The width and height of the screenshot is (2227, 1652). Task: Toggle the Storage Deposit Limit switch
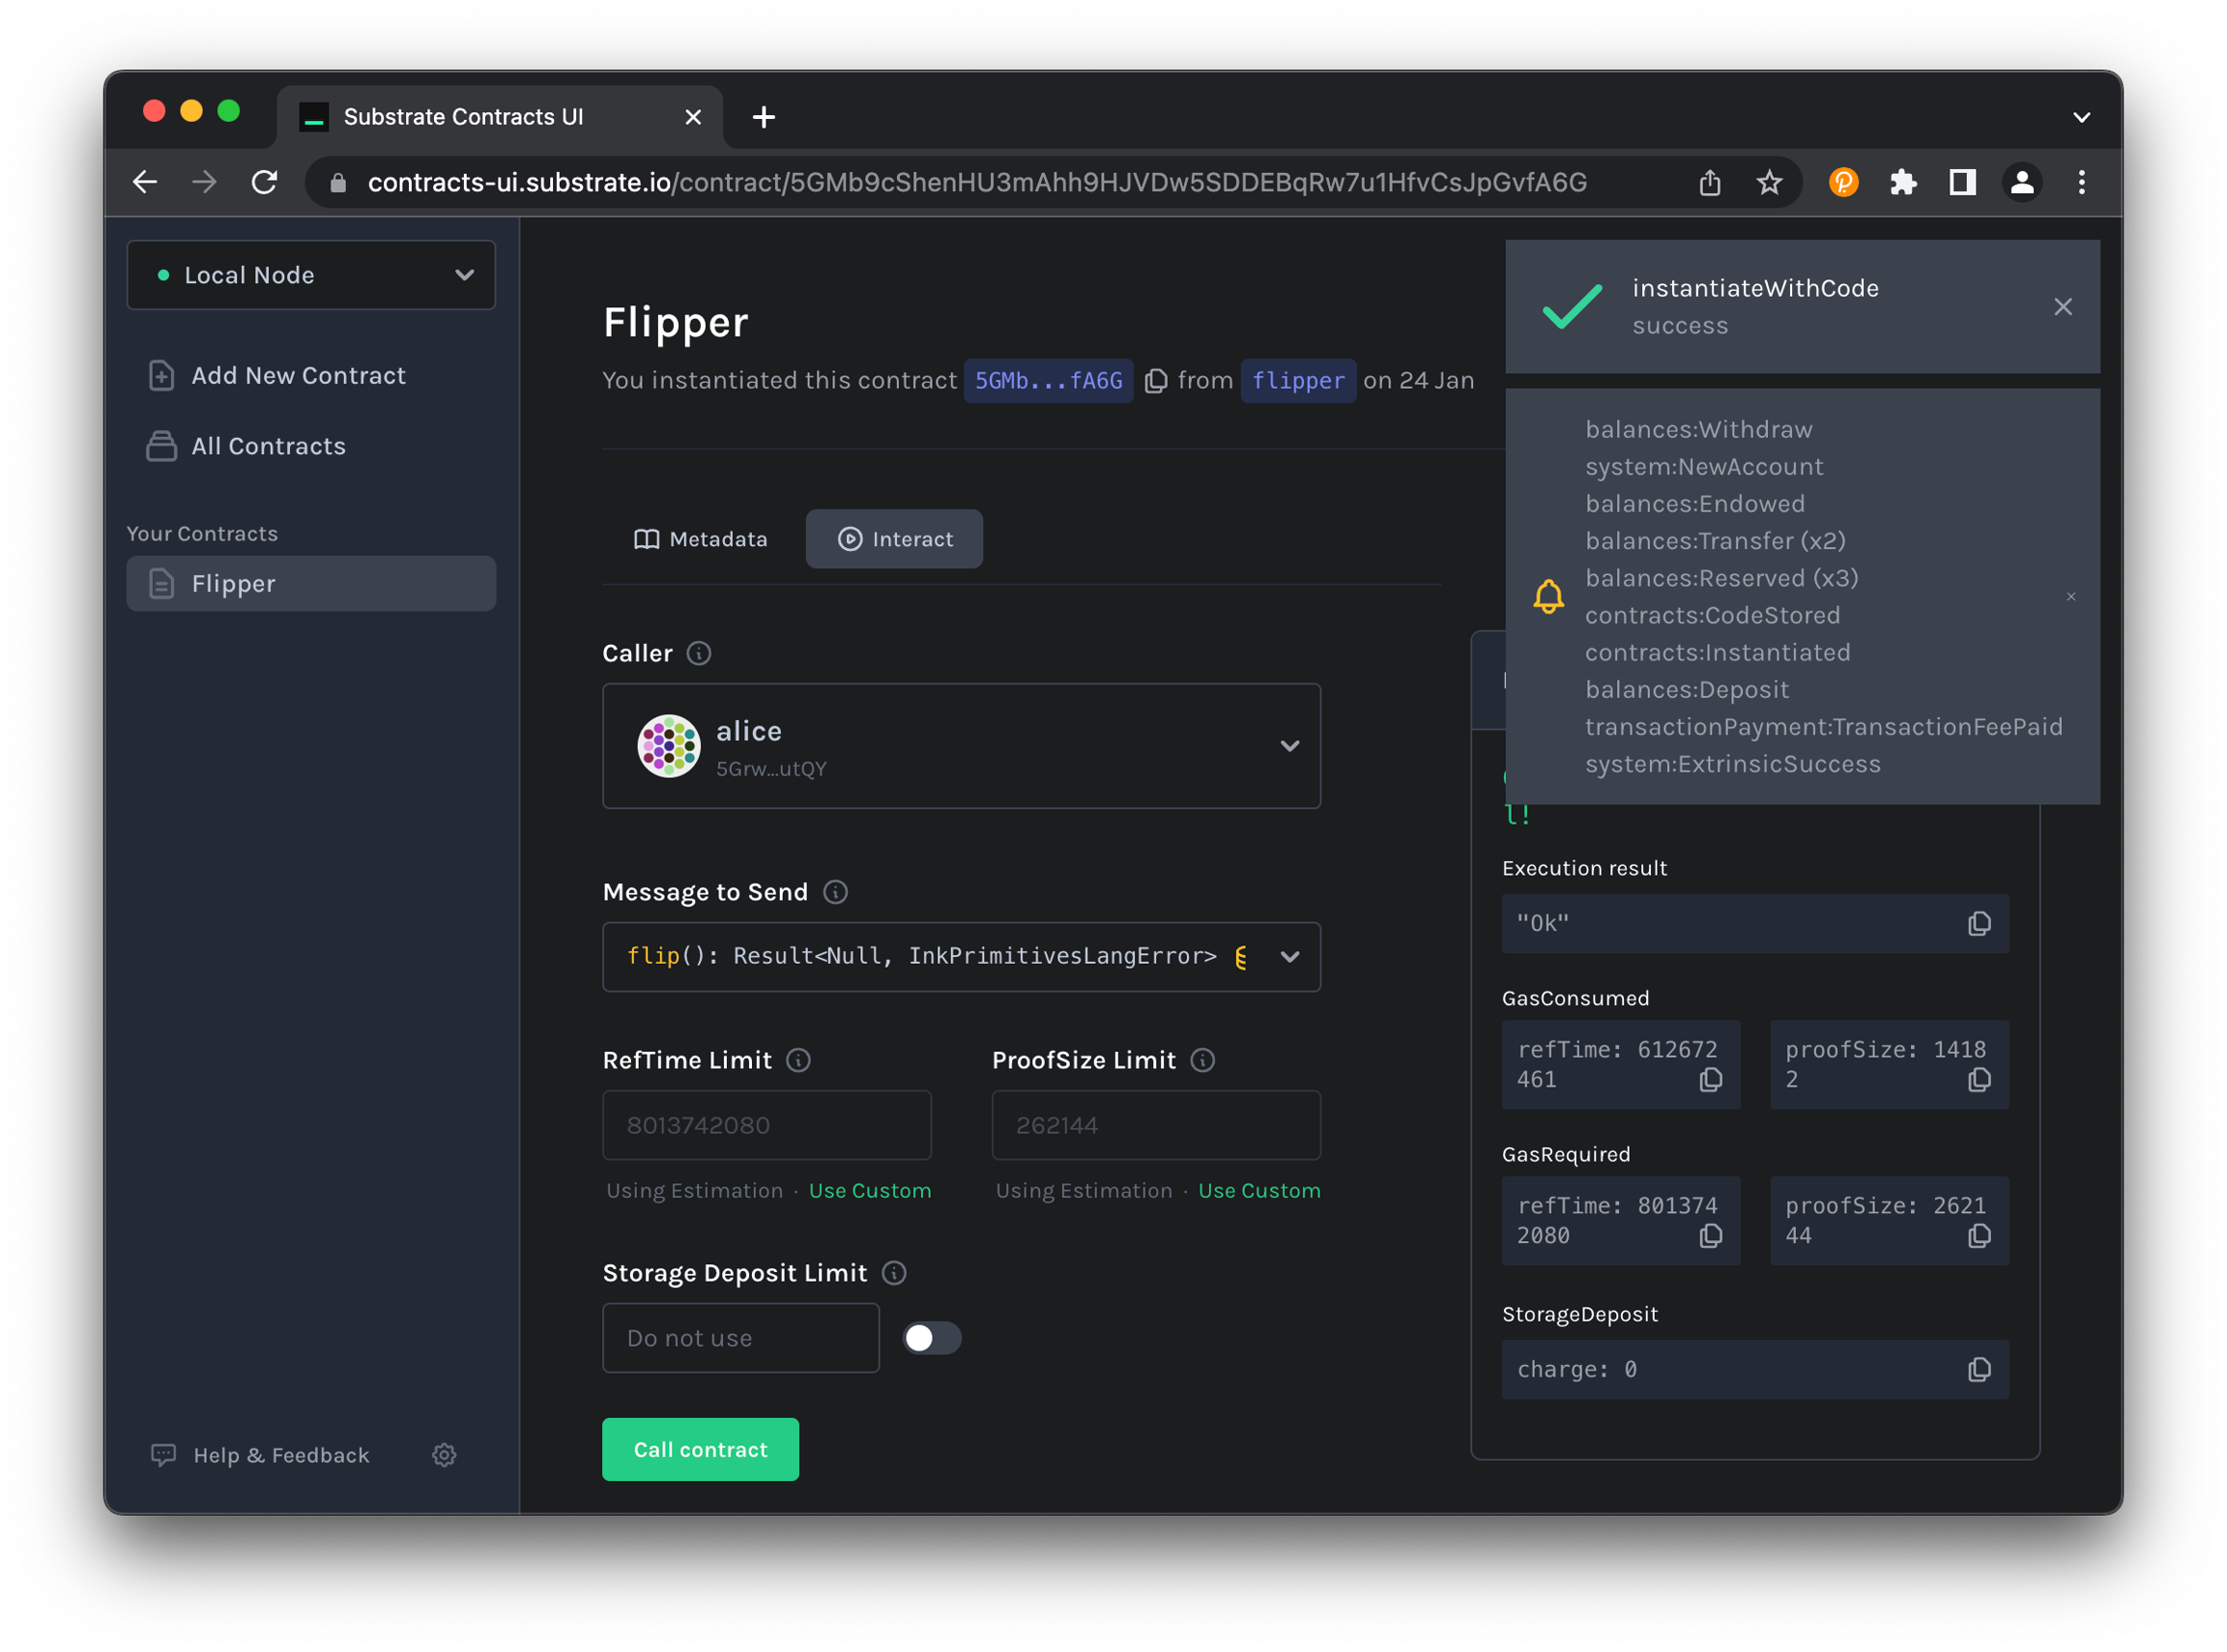pyautogui.click(x=931, y=1338)
